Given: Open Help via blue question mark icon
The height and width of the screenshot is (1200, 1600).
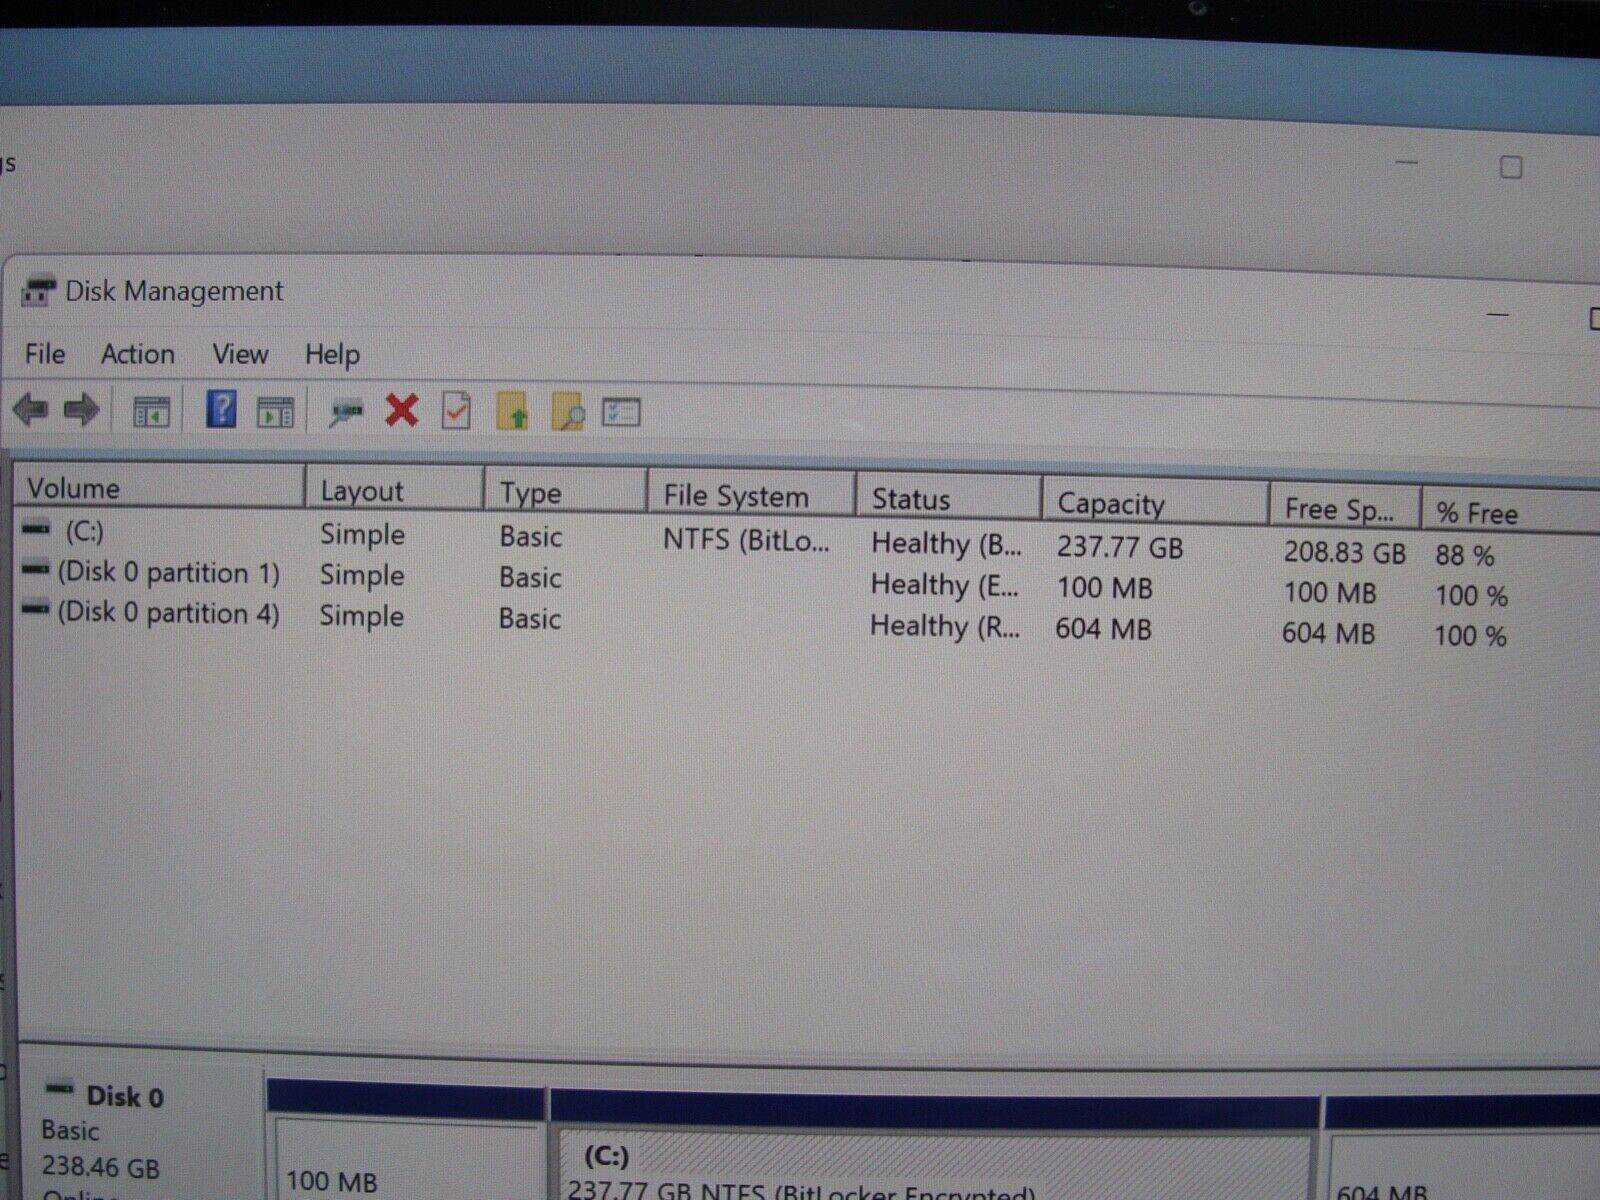Looking at the screenshot, I should (x=221, y=410).
